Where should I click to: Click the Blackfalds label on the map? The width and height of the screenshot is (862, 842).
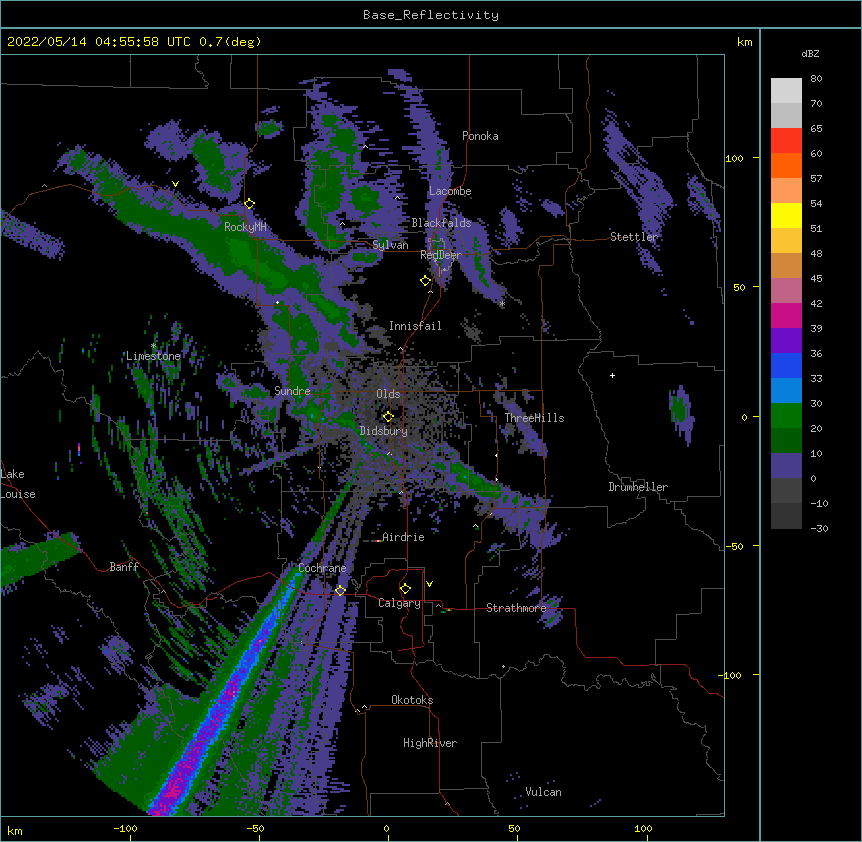(441, 223)
